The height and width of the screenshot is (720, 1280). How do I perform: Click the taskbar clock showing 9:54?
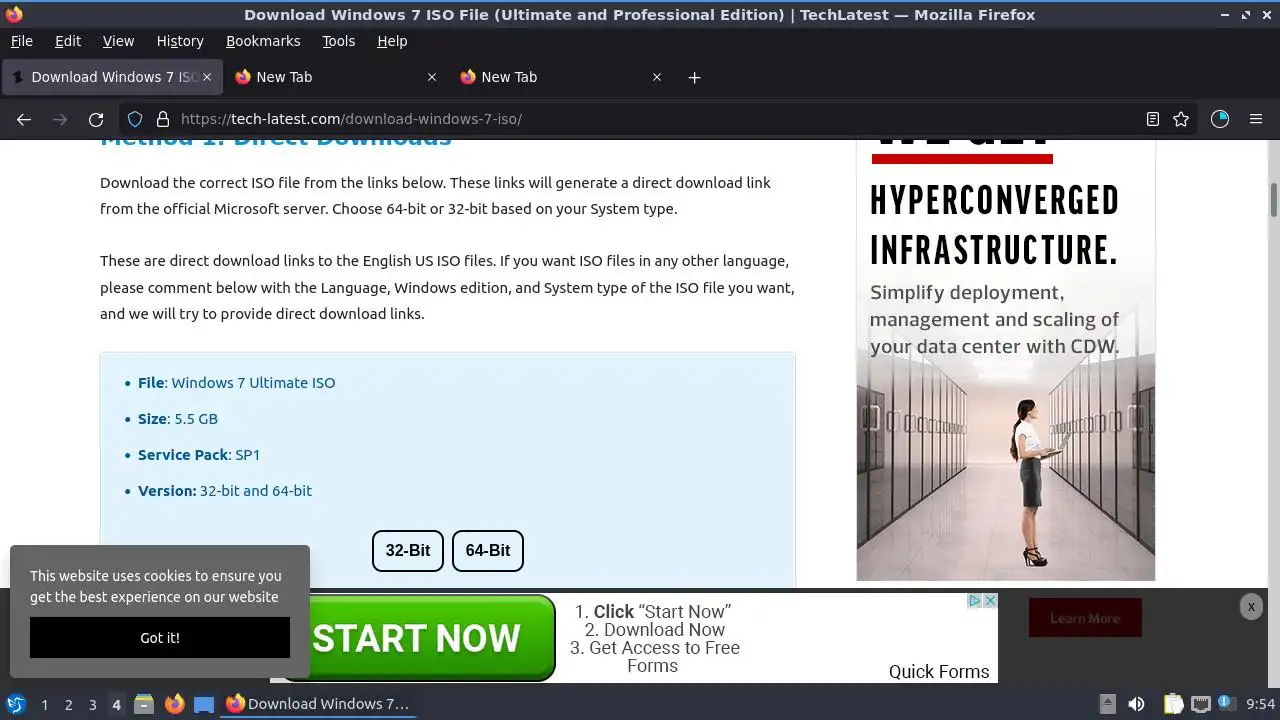[1260, 705]
